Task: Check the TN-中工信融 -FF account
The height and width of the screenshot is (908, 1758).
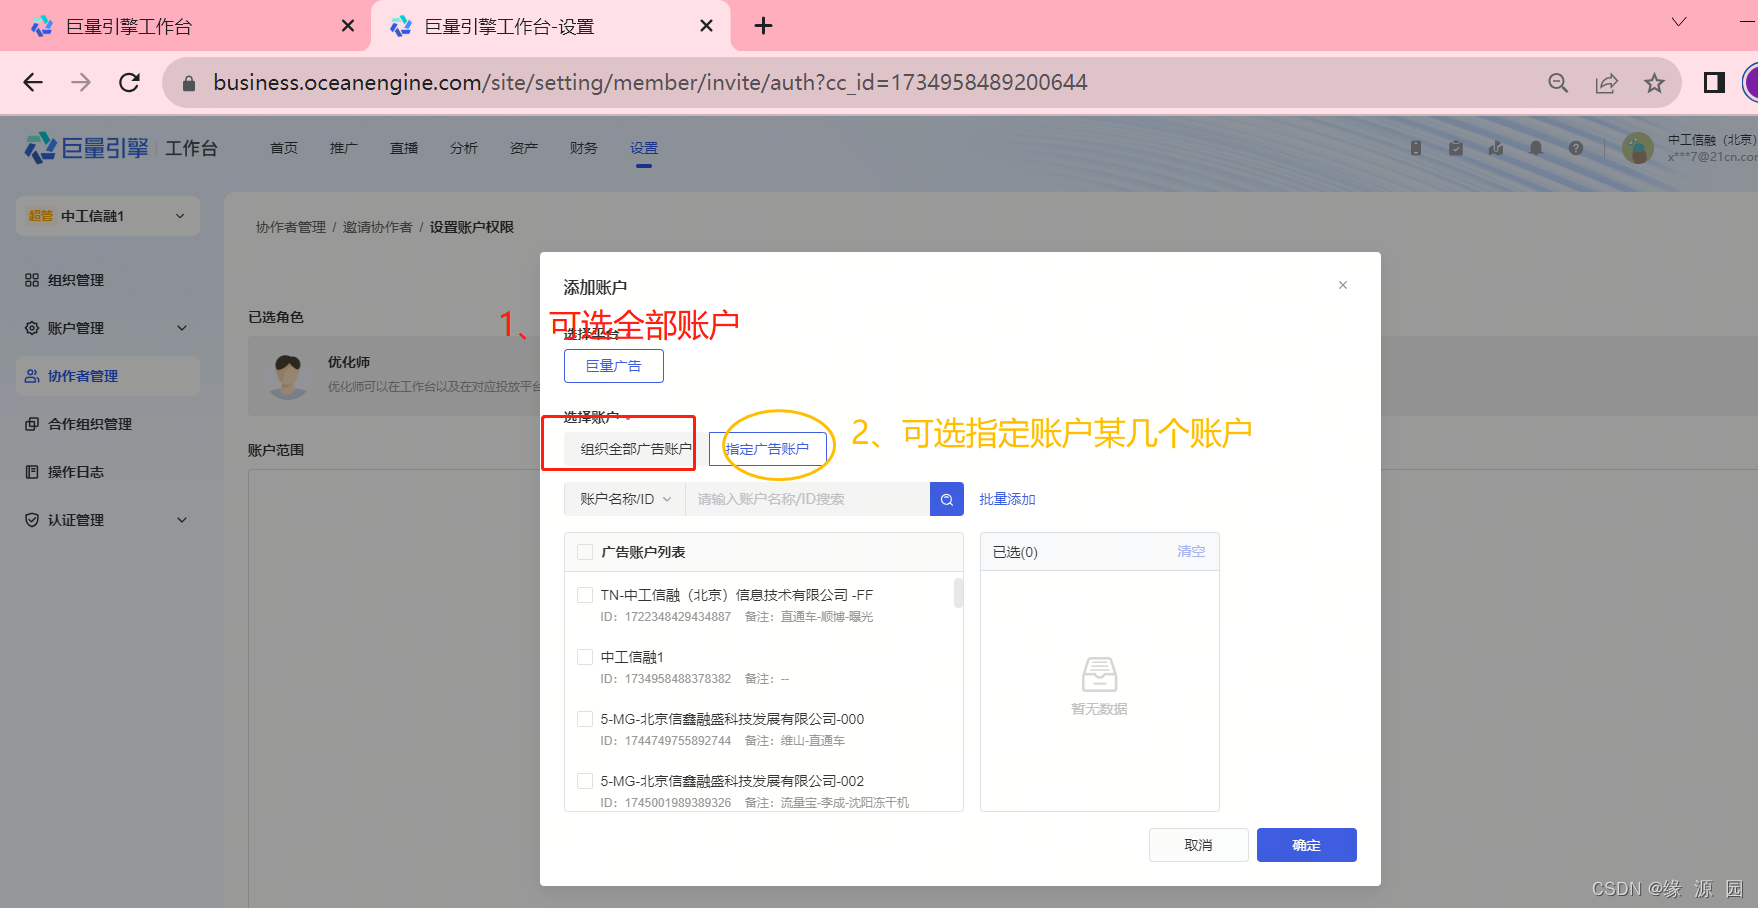Action: [585, 595]
